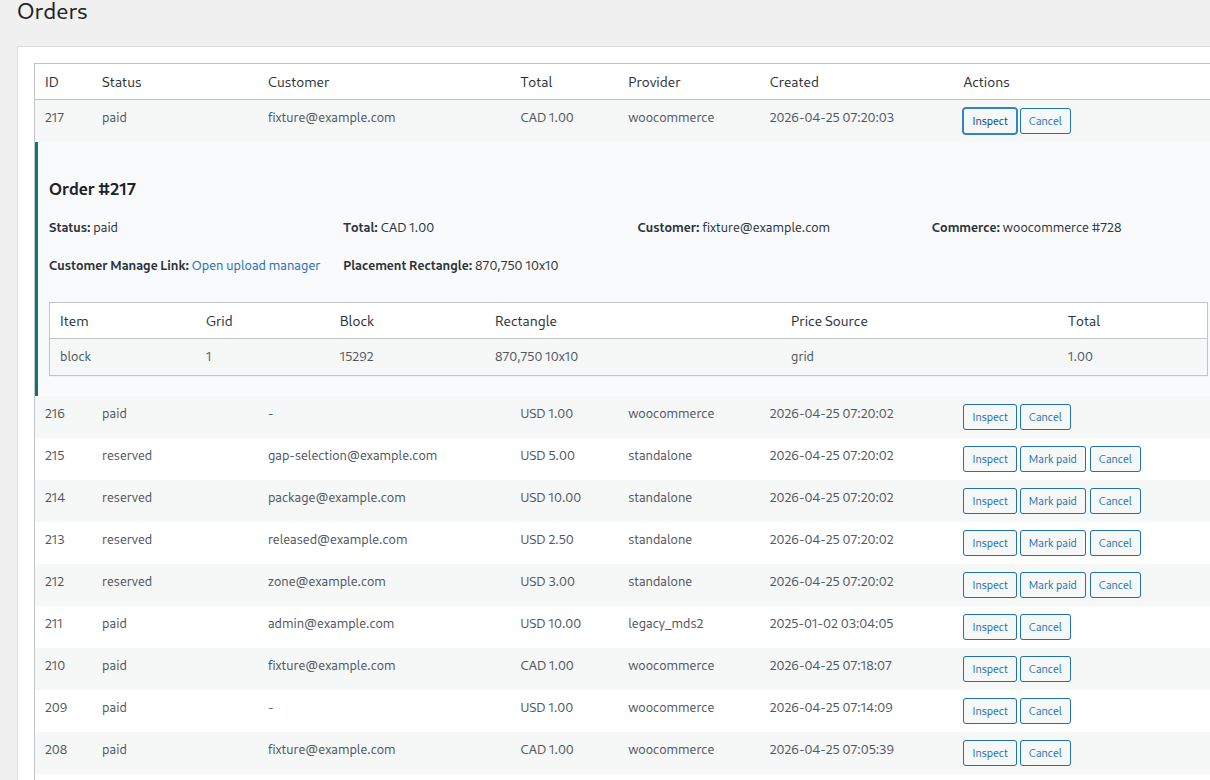Mark order 212 as paid
This screenshot has height=780, width=1210.
[x=1052, y=585]
